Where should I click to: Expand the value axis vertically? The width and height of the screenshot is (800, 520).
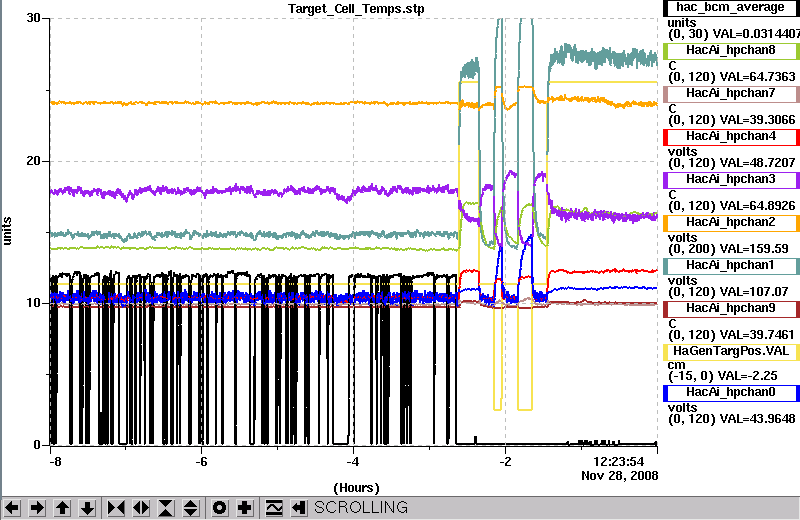190,508
